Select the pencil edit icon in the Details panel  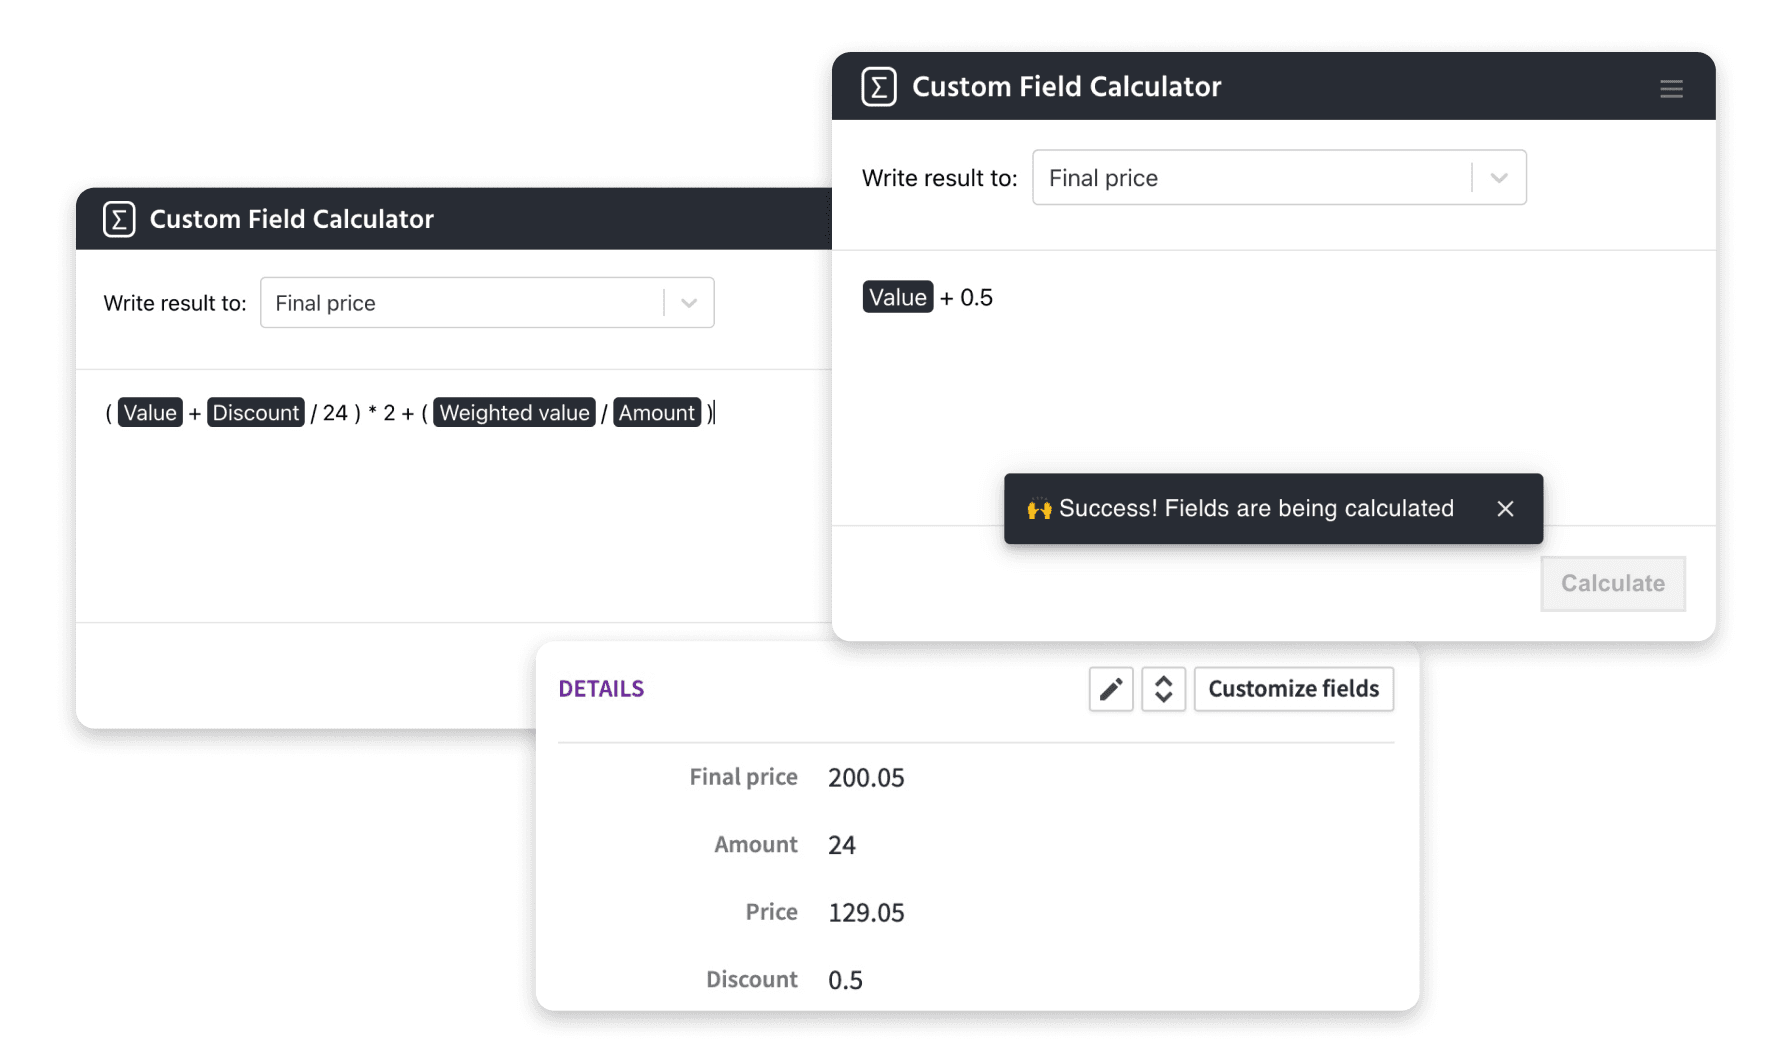(x=1110, y=689)
